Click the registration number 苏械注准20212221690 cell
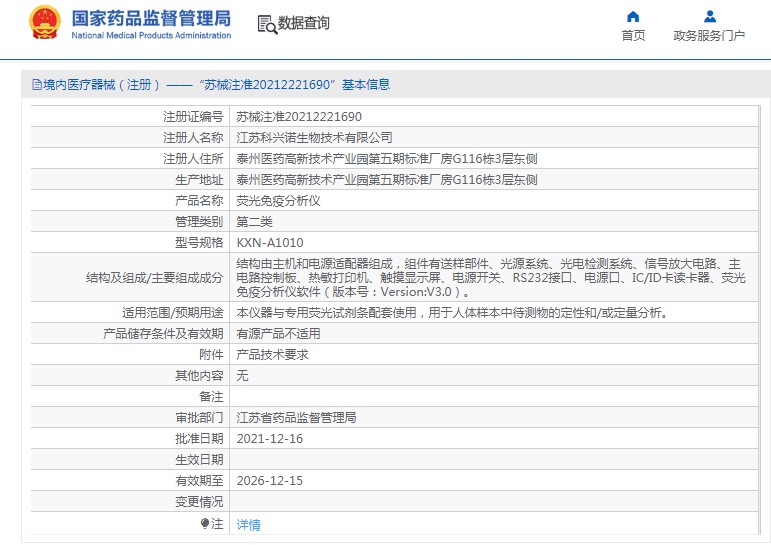 (x=299, y=117)
